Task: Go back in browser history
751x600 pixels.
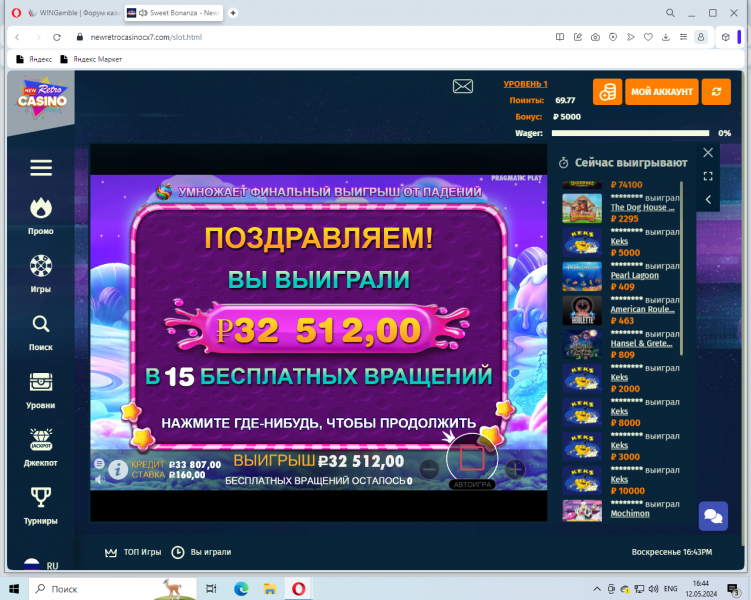Action: (17, 37)
